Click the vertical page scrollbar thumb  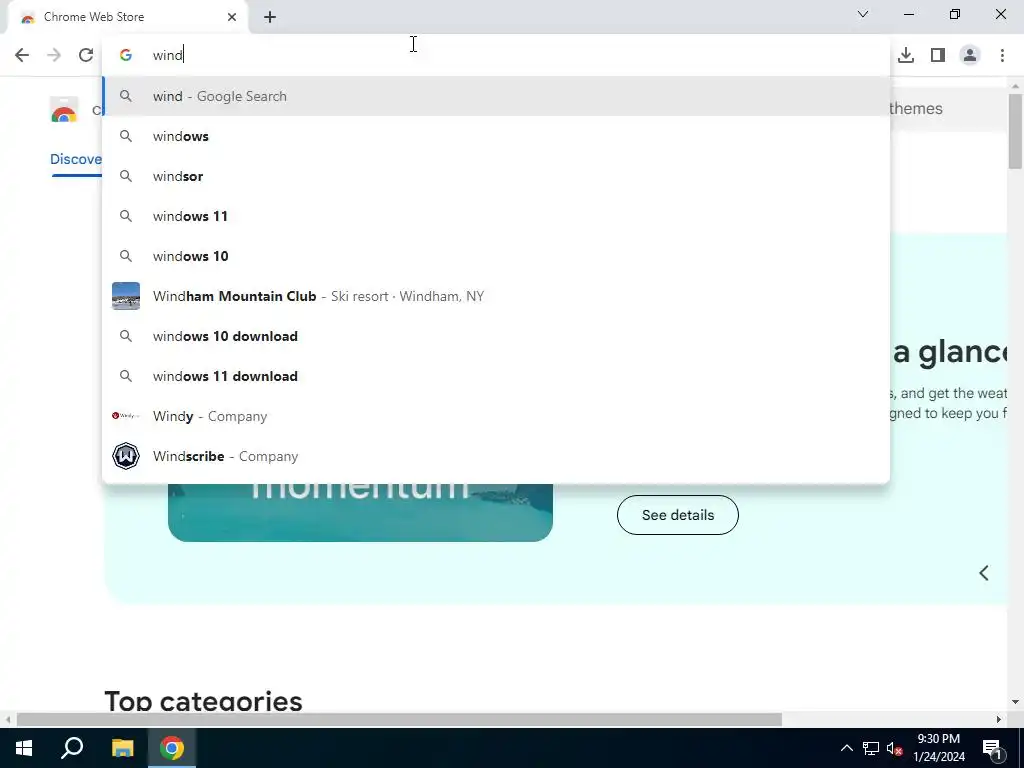[1015, 131]
